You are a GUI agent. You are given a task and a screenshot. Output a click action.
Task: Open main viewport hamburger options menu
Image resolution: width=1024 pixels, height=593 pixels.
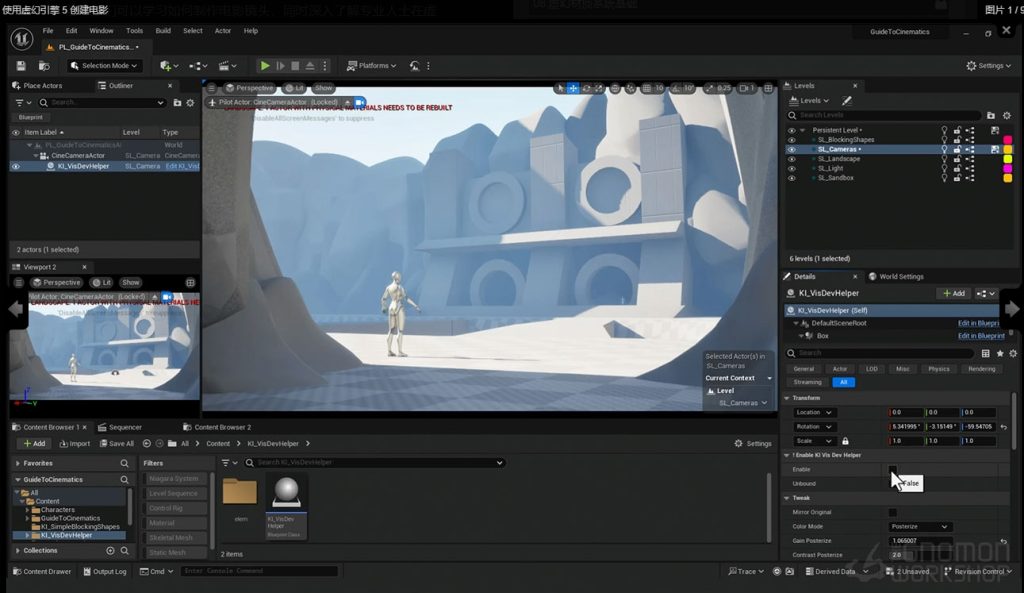click(212, 88)
